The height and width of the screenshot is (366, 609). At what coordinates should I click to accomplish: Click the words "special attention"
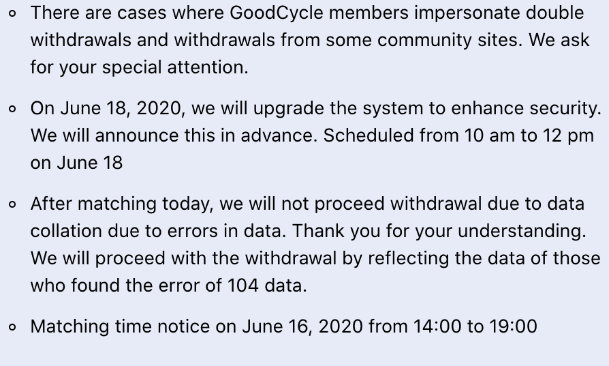click(x=175, y=68)
